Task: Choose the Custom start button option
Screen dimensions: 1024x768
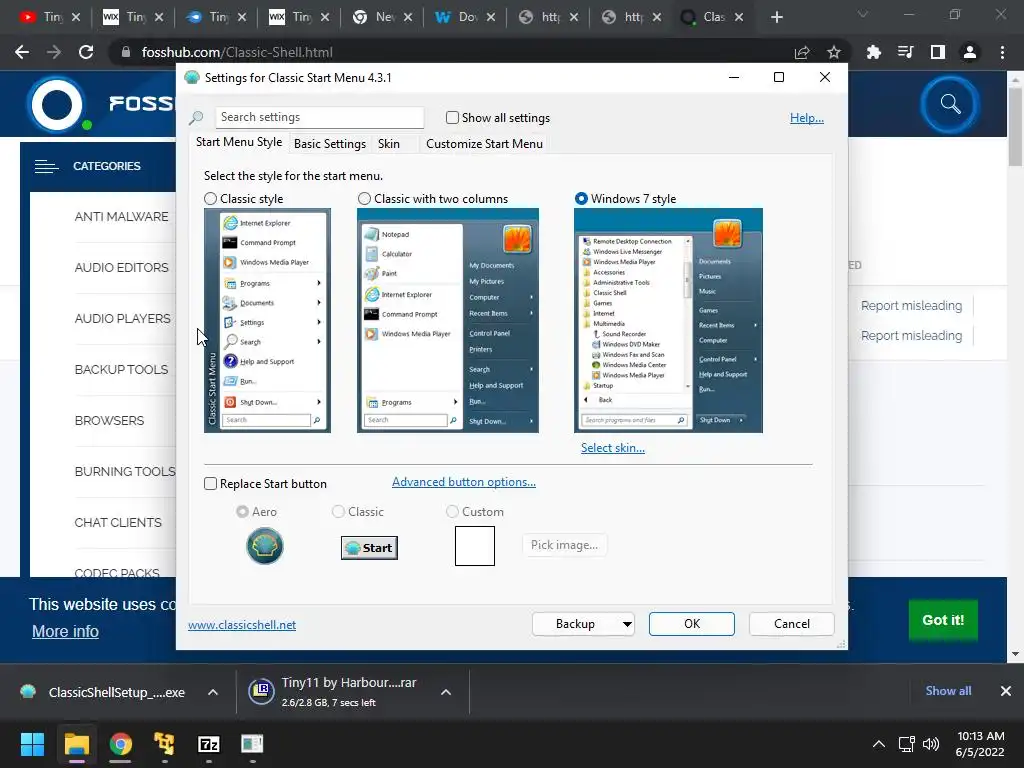Action: click(452, 511)
